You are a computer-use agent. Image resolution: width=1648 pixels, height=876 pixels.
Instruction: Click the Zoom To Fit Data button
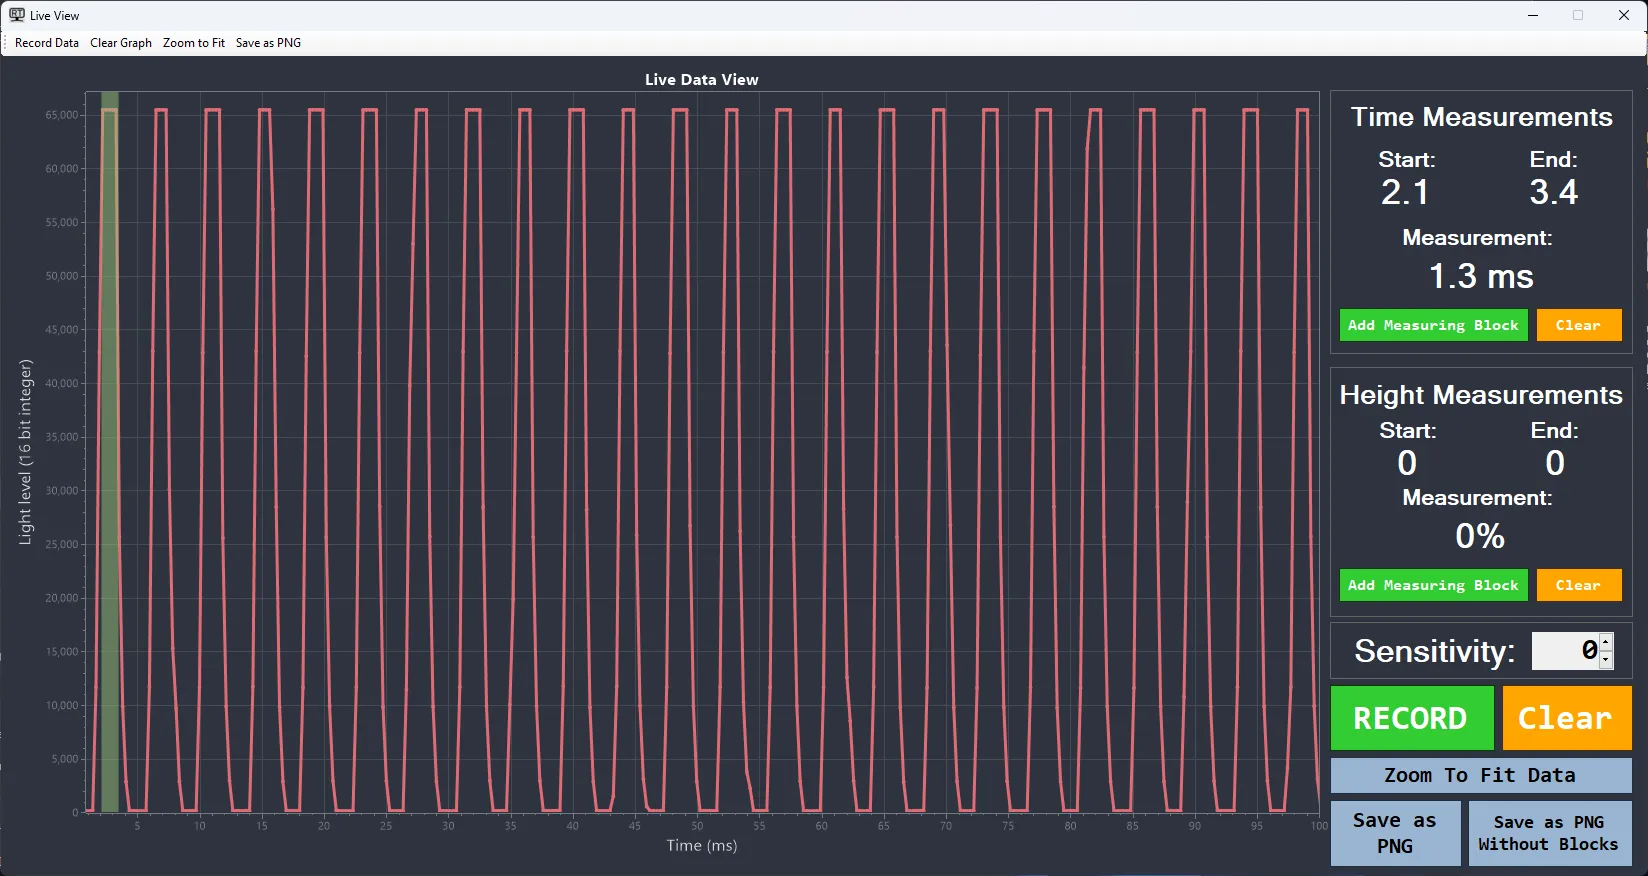point(1480,775)
